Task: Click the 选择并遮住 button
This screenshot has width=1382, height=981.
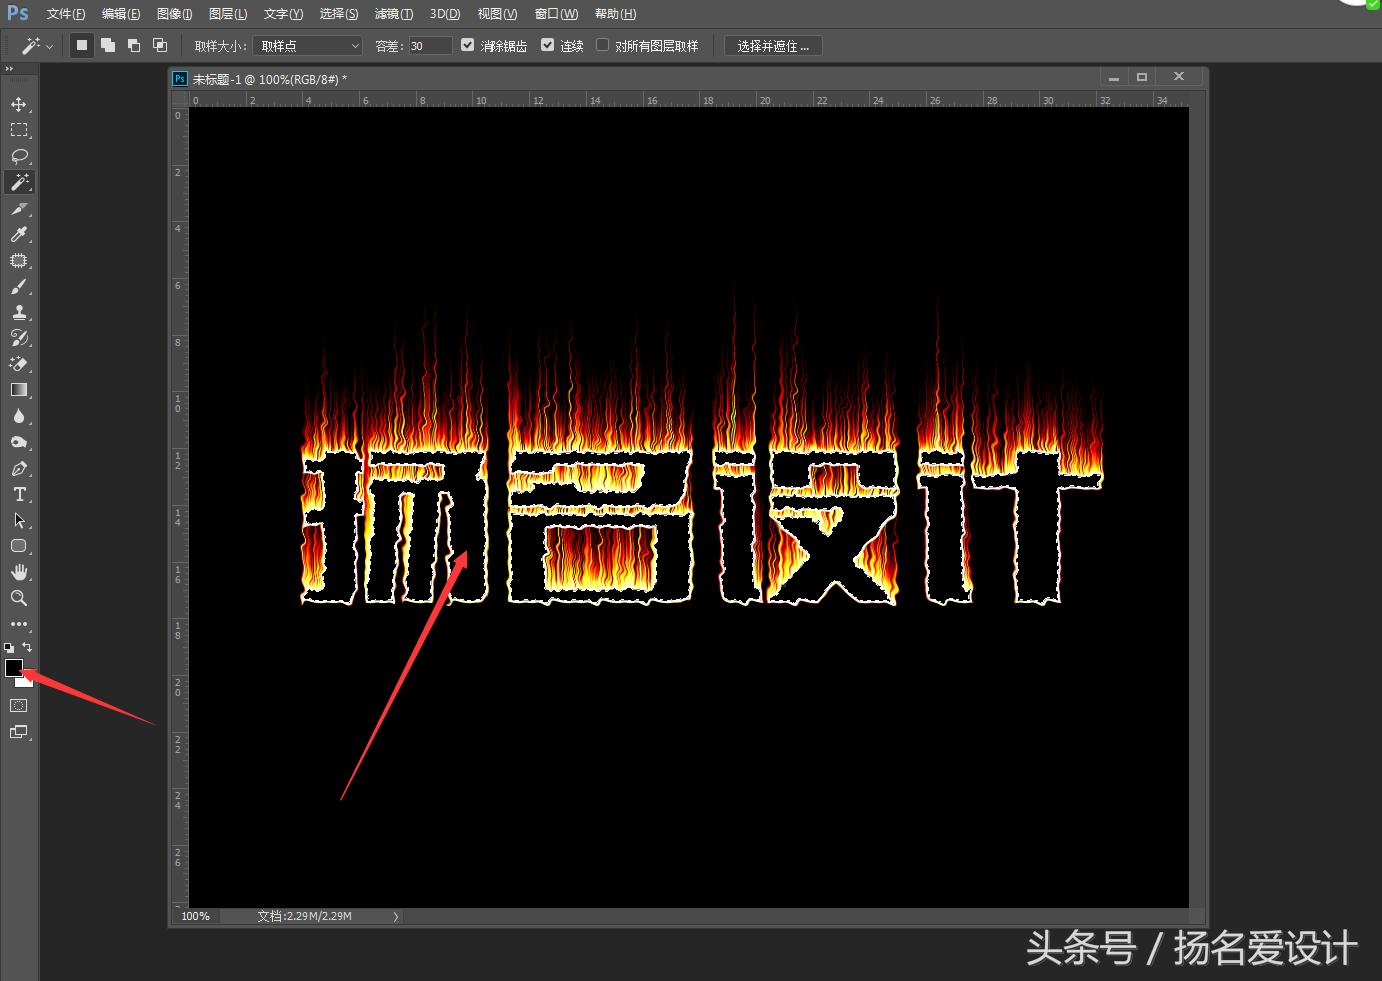Action: (x=773, y=46)
